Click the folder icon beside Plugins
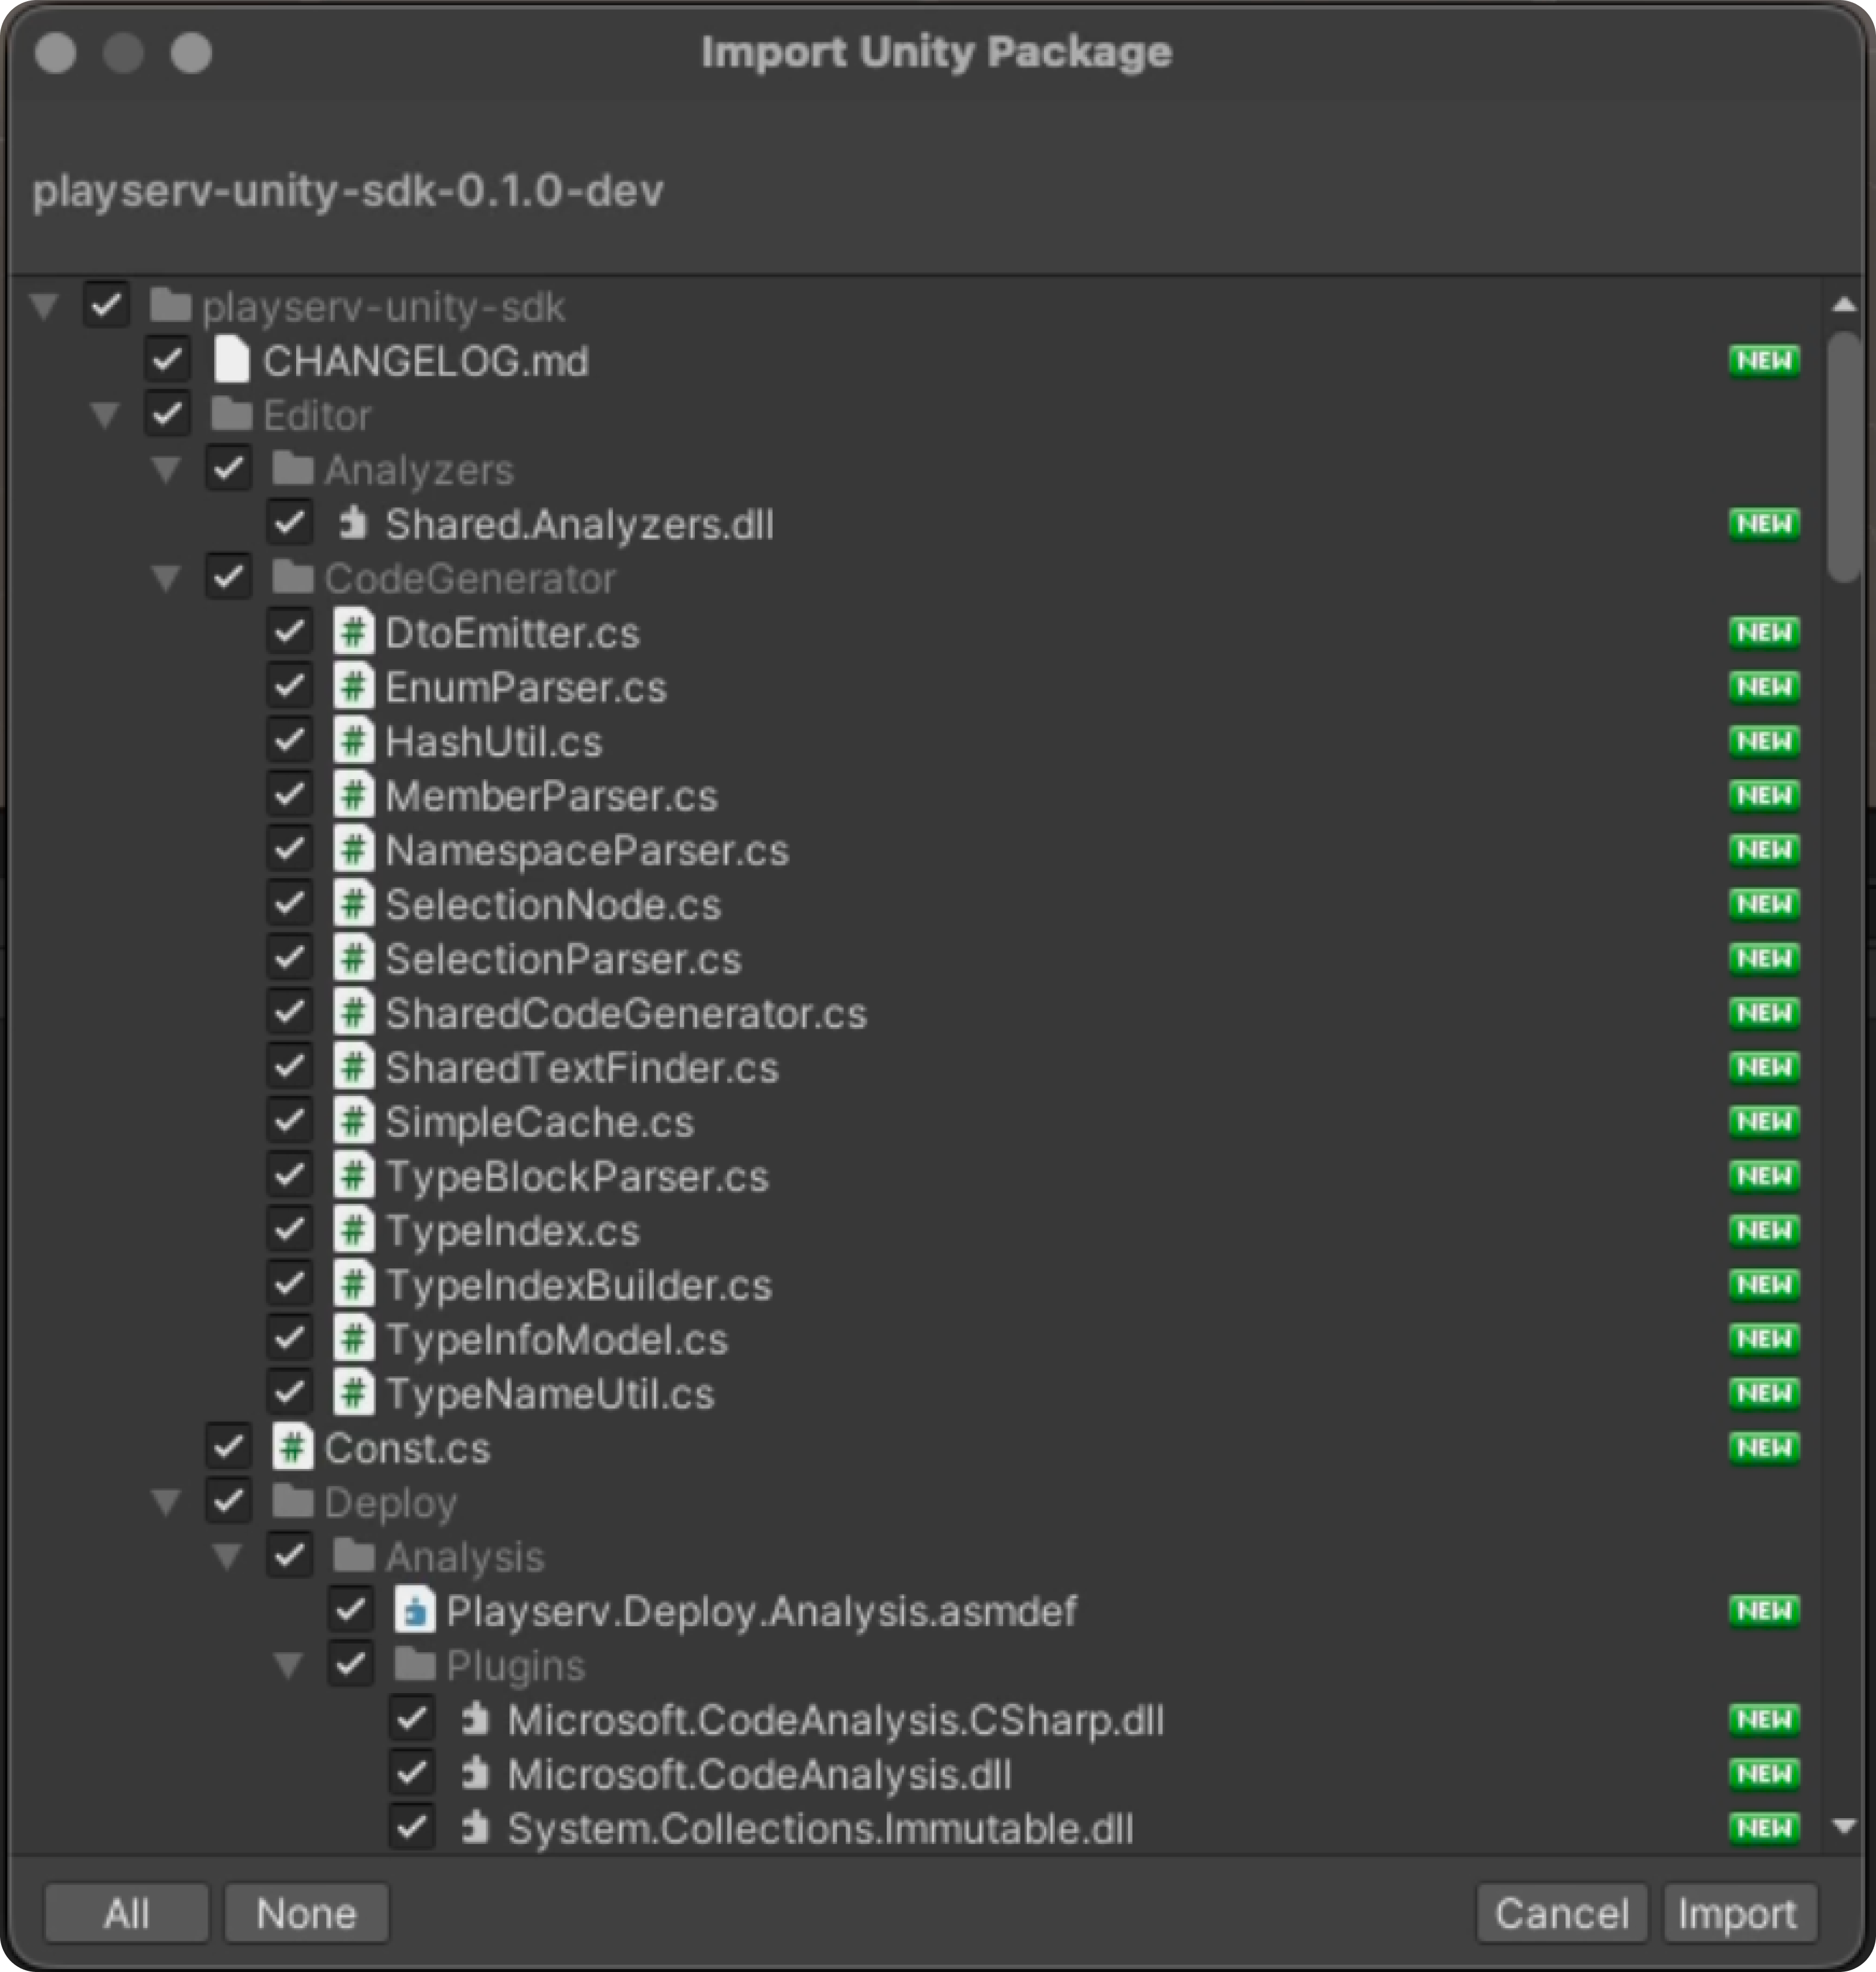This screenshot has width=1876, height=1972. coord(415,1664)
